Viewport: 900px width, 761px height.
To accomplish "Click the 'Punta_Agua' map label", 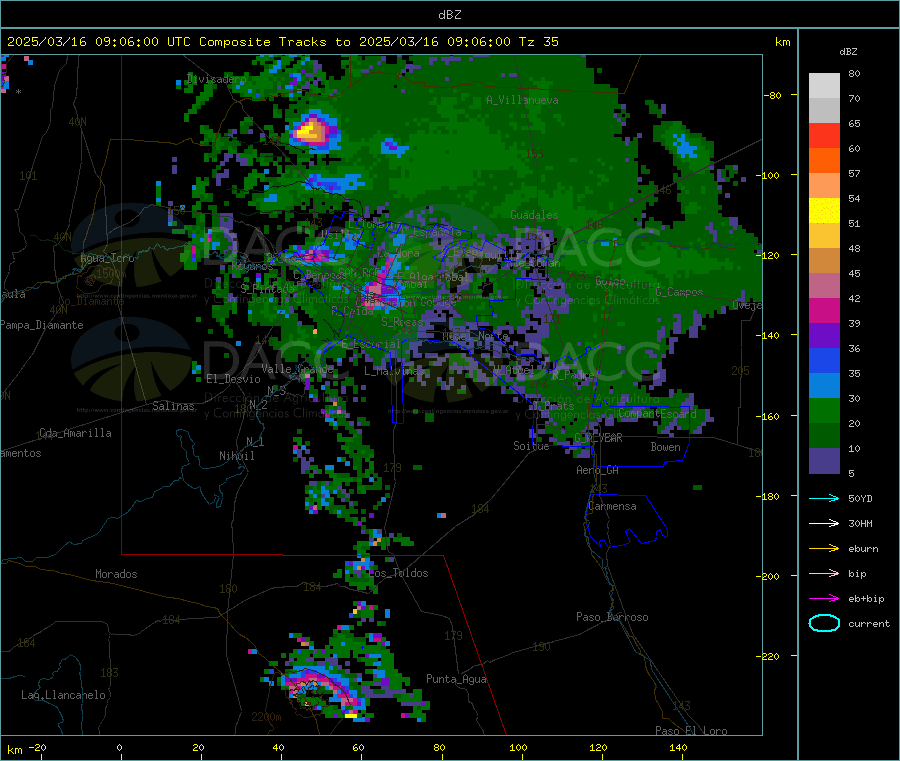I will pos(456,679).
